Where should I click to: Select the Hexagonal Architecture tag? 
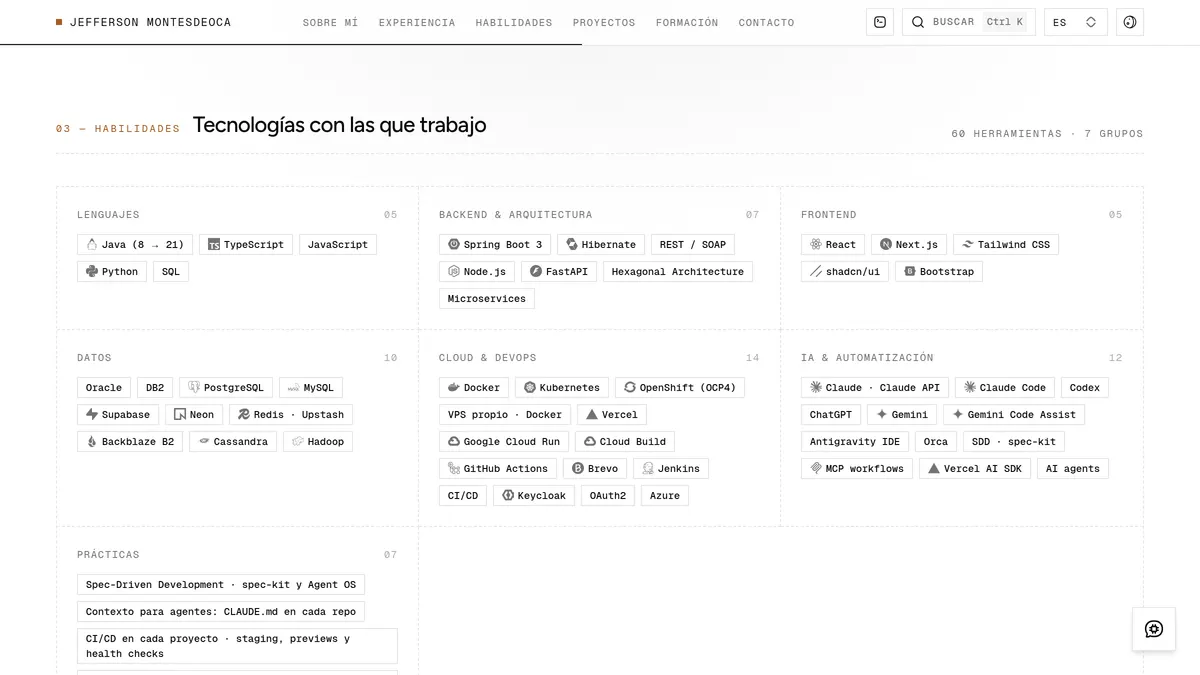[x=678, y=271]
